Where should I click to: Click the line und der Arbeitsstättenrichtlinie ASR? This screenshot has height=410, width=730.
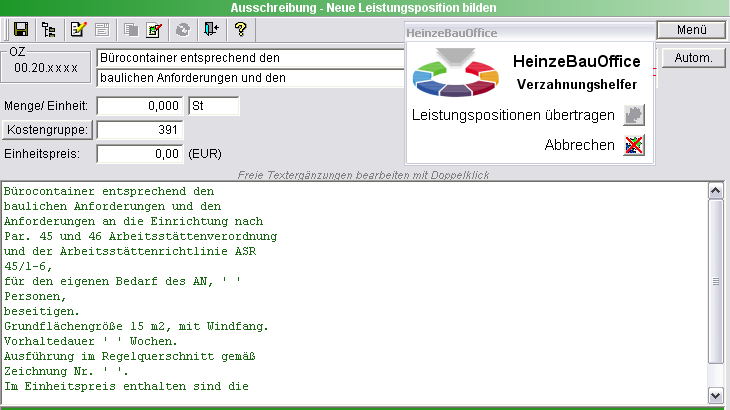pos(130,251)
